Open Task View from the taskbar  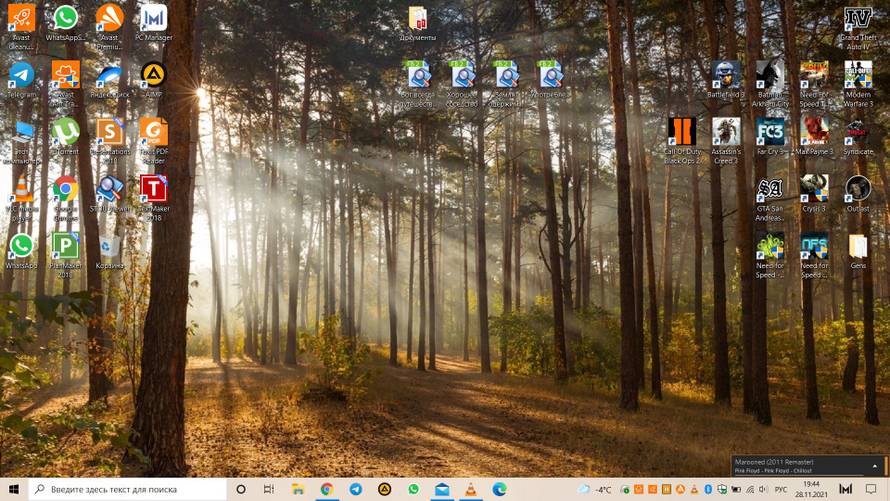(x=269, y=489)
